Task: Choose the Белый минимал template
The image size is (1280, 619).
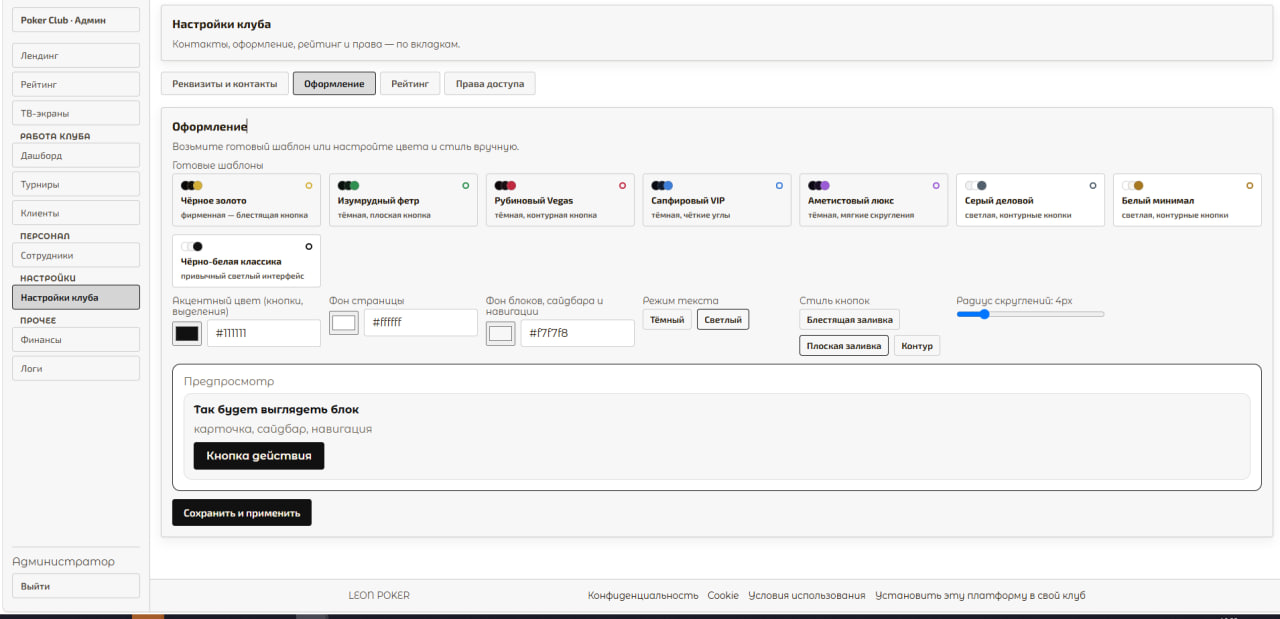Action: click(1188, 200)
